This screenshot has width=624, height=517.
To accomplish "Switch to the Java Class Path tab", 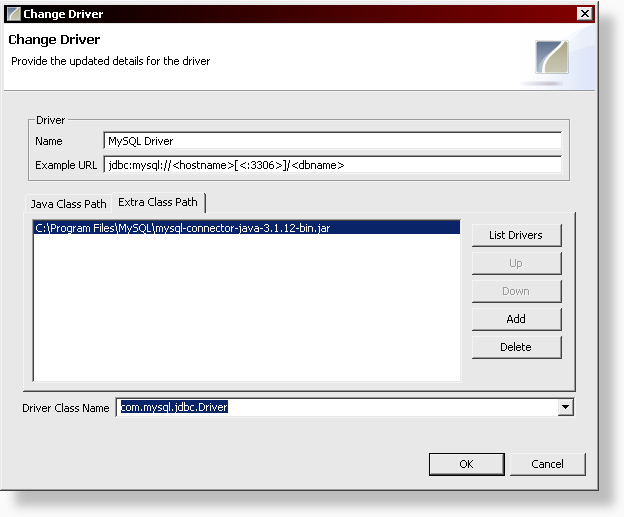I will pos(68,204).
